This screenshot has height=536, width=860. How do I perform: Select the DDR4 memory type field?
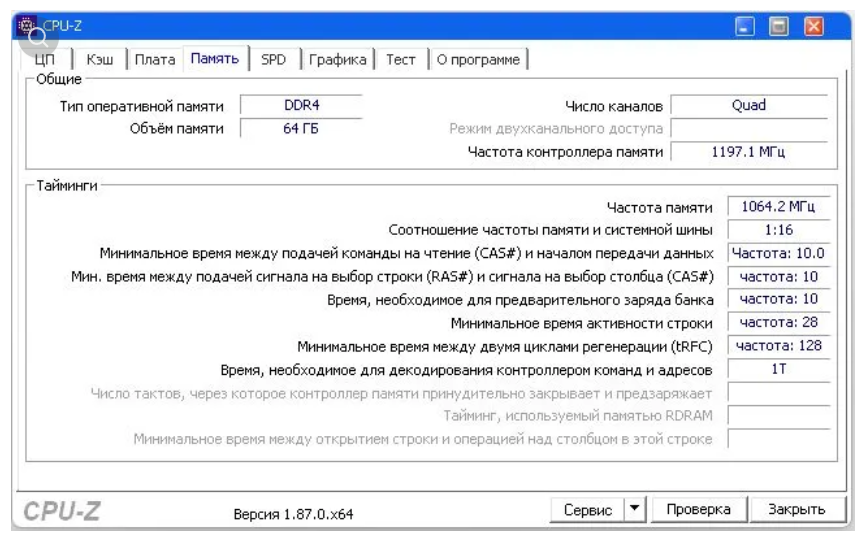coord(301,105)
